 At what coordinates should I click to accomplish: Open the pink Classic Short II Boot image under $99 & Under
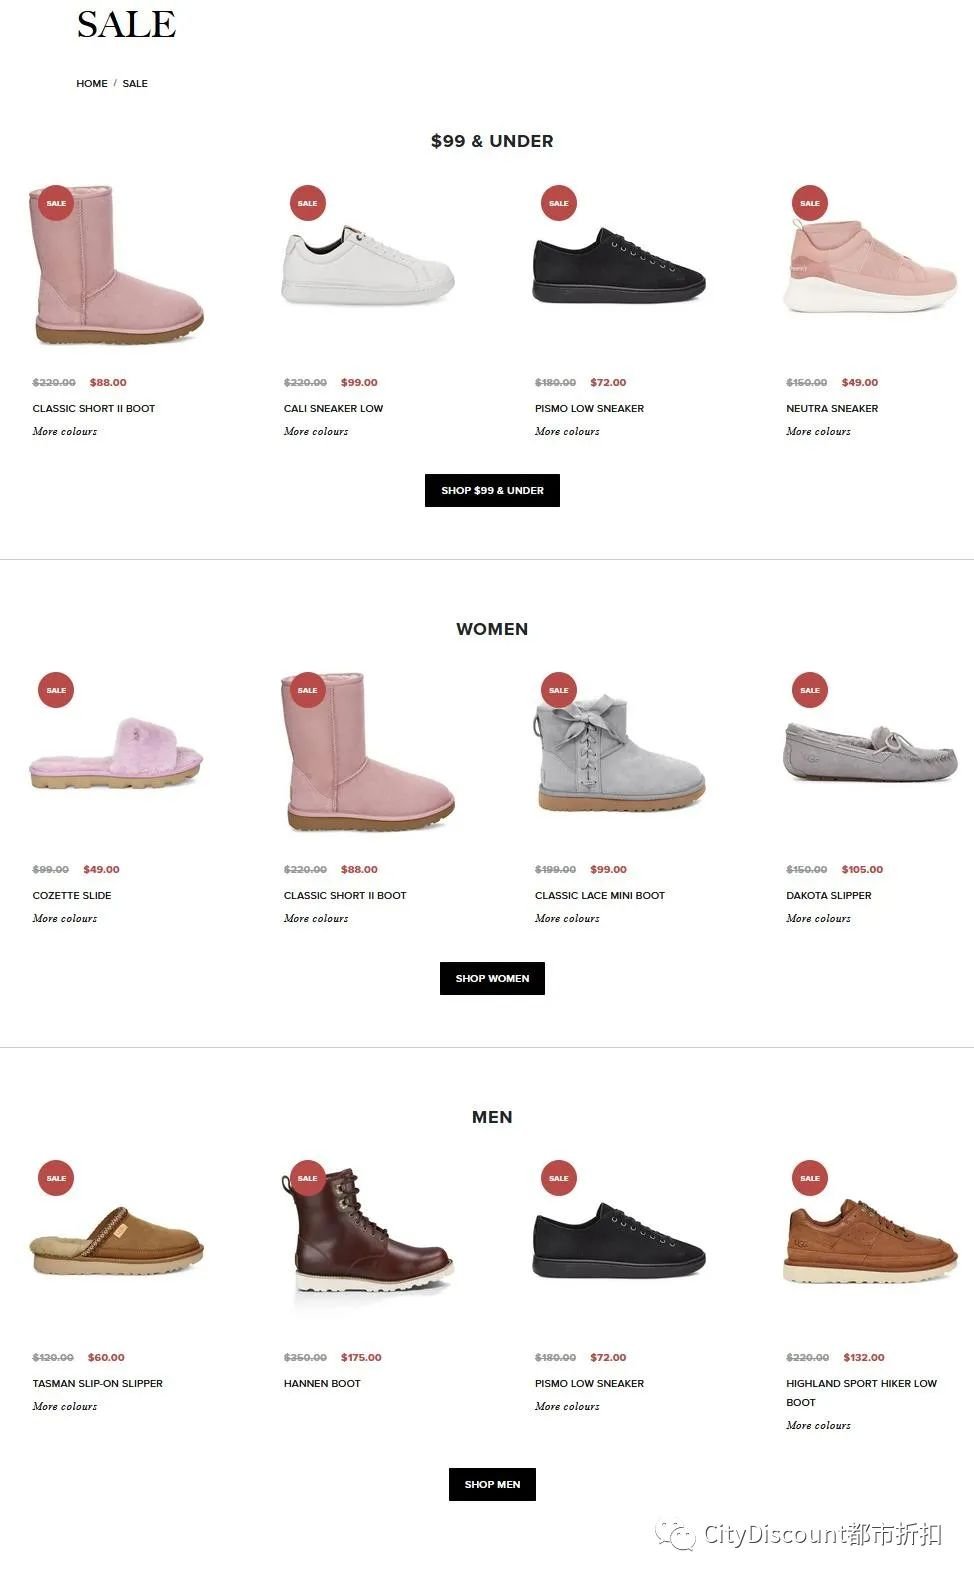pyautogui.click(x=117, y=265)
